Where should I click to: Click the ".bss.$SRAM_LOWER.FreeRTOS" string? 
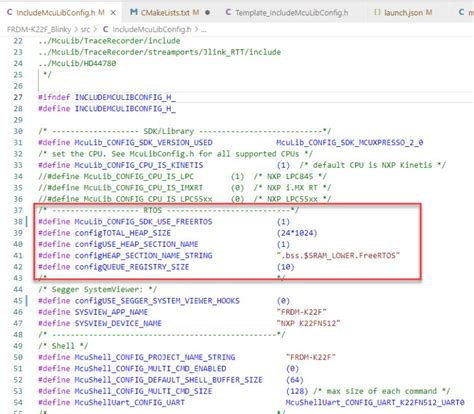pos(338,256)
